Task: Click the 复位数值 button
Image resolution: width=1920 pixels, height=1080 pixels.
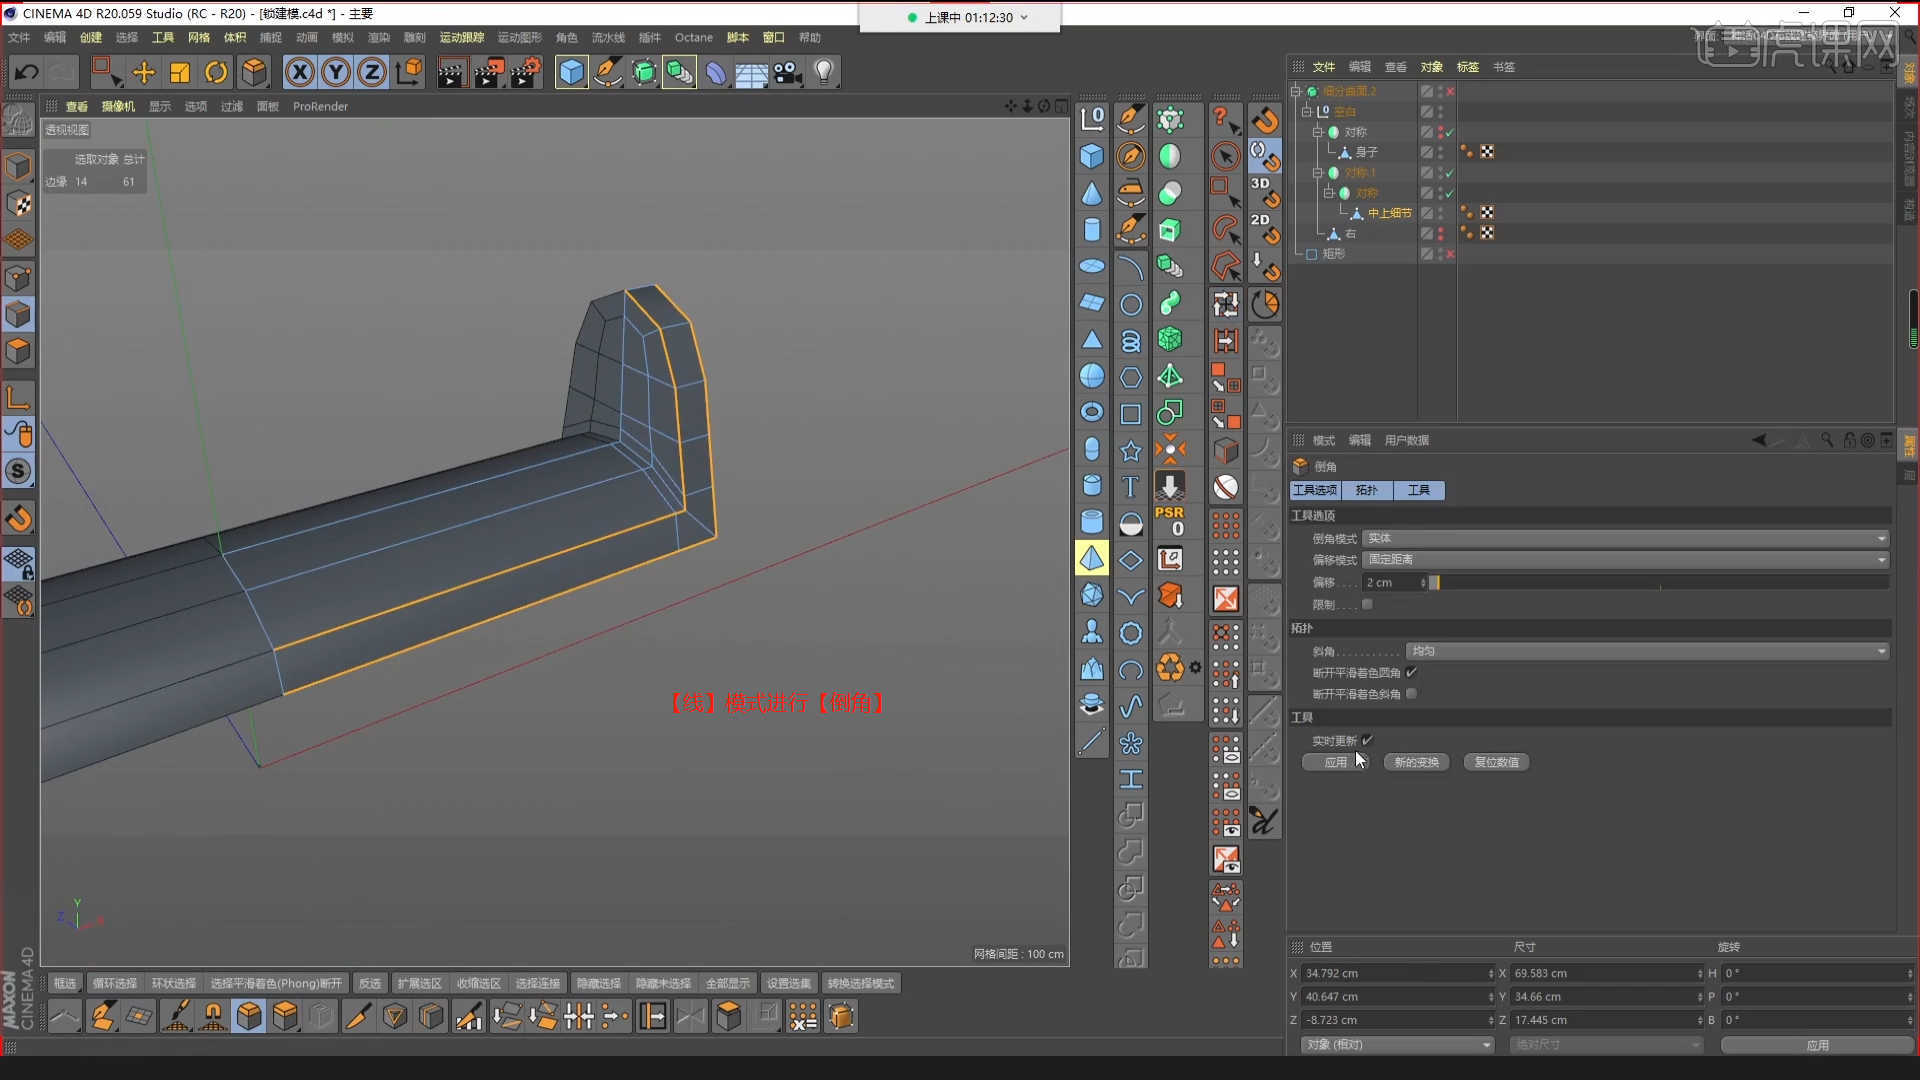Action: [x=1496, y=762]
